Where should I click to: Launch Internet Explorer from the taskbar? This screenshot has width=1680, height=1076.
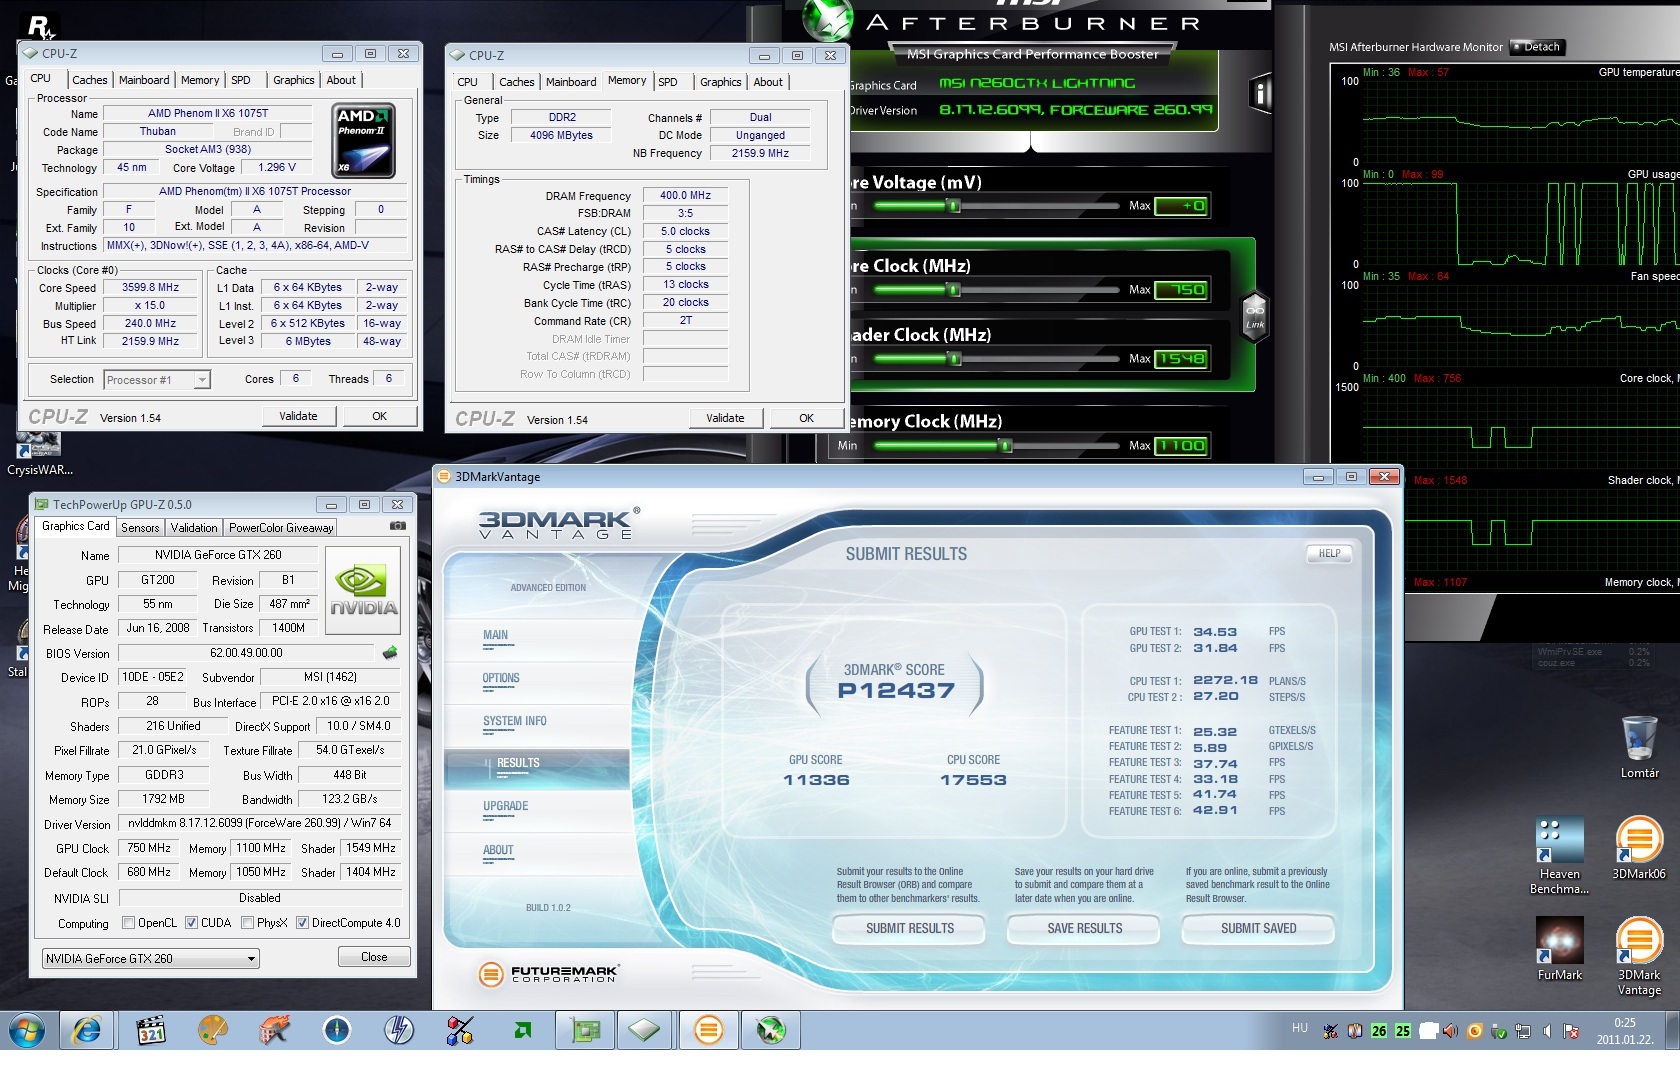click(x=87, y=1030)
